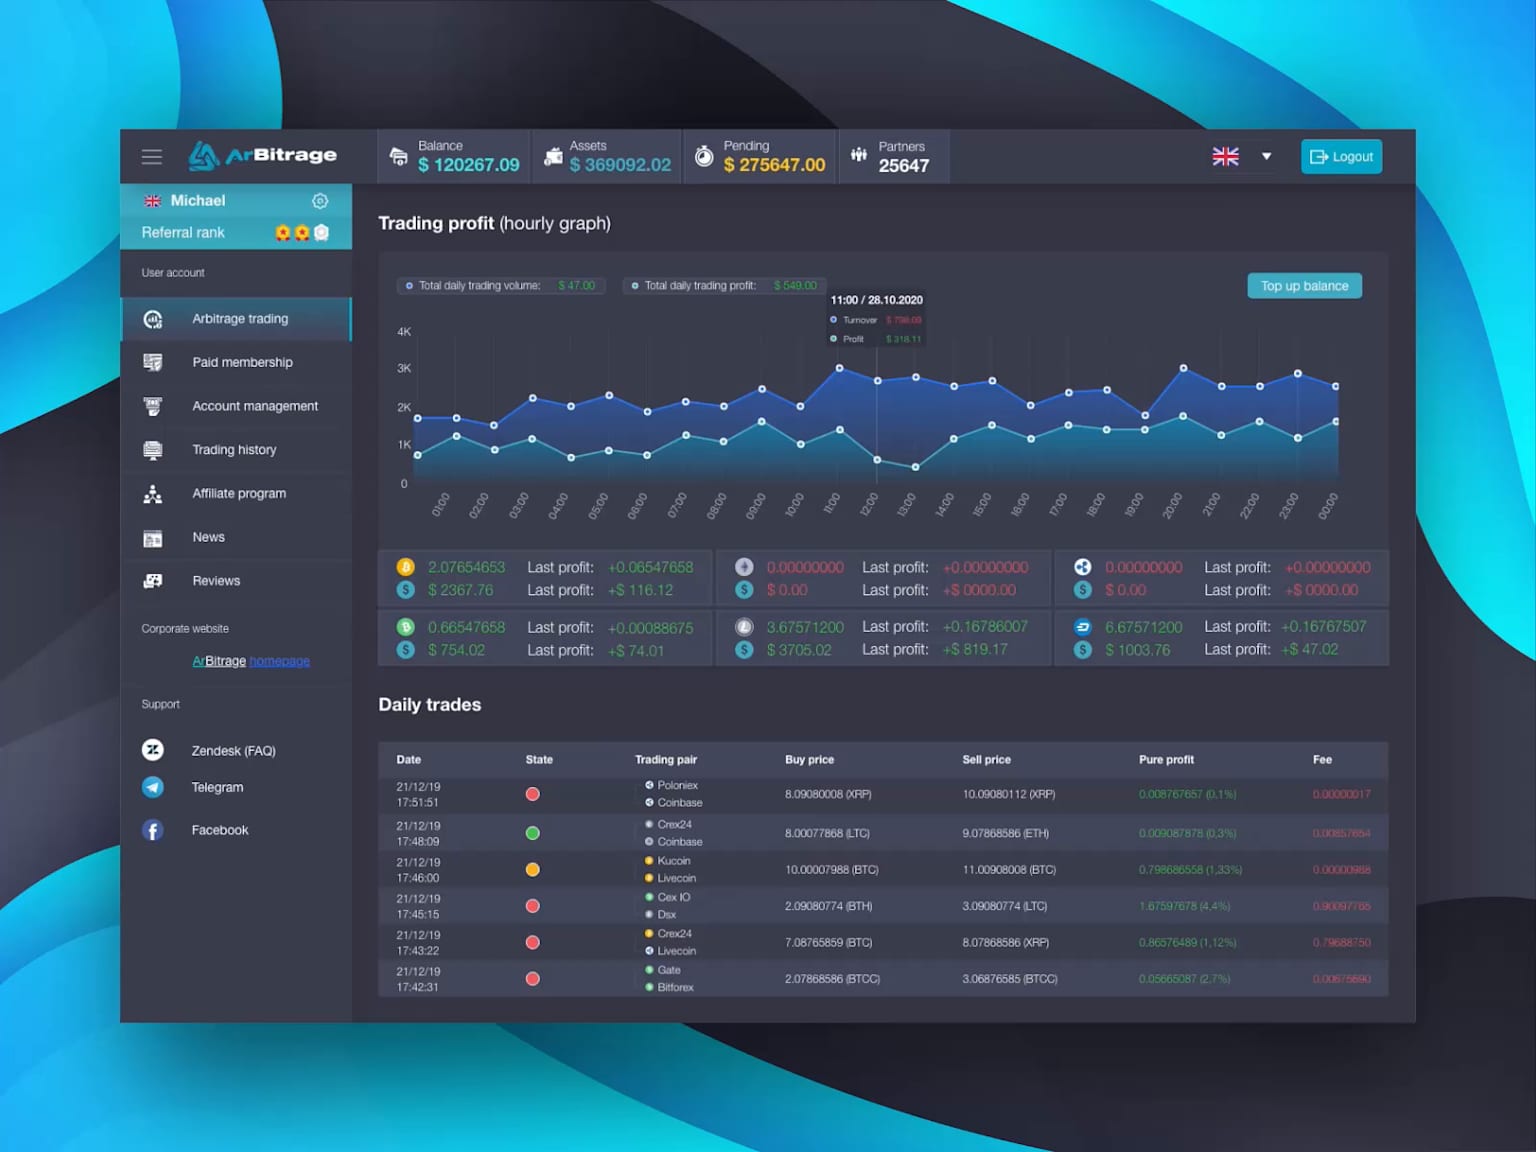Click the green state indicator on the Crex24 trade

point(532,831)
